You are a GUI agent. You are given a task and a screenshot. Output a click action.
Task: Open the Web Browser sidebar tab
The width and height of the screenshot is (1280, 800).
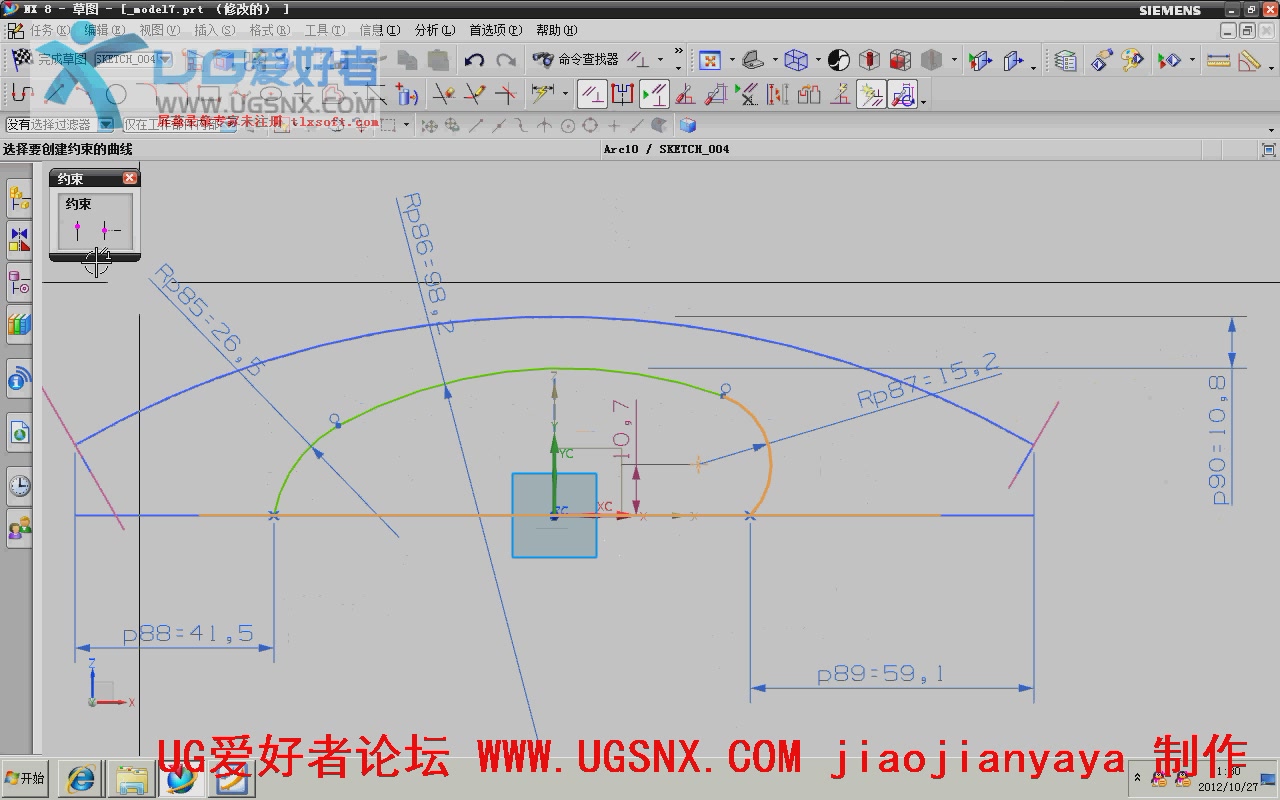point(19,432)
